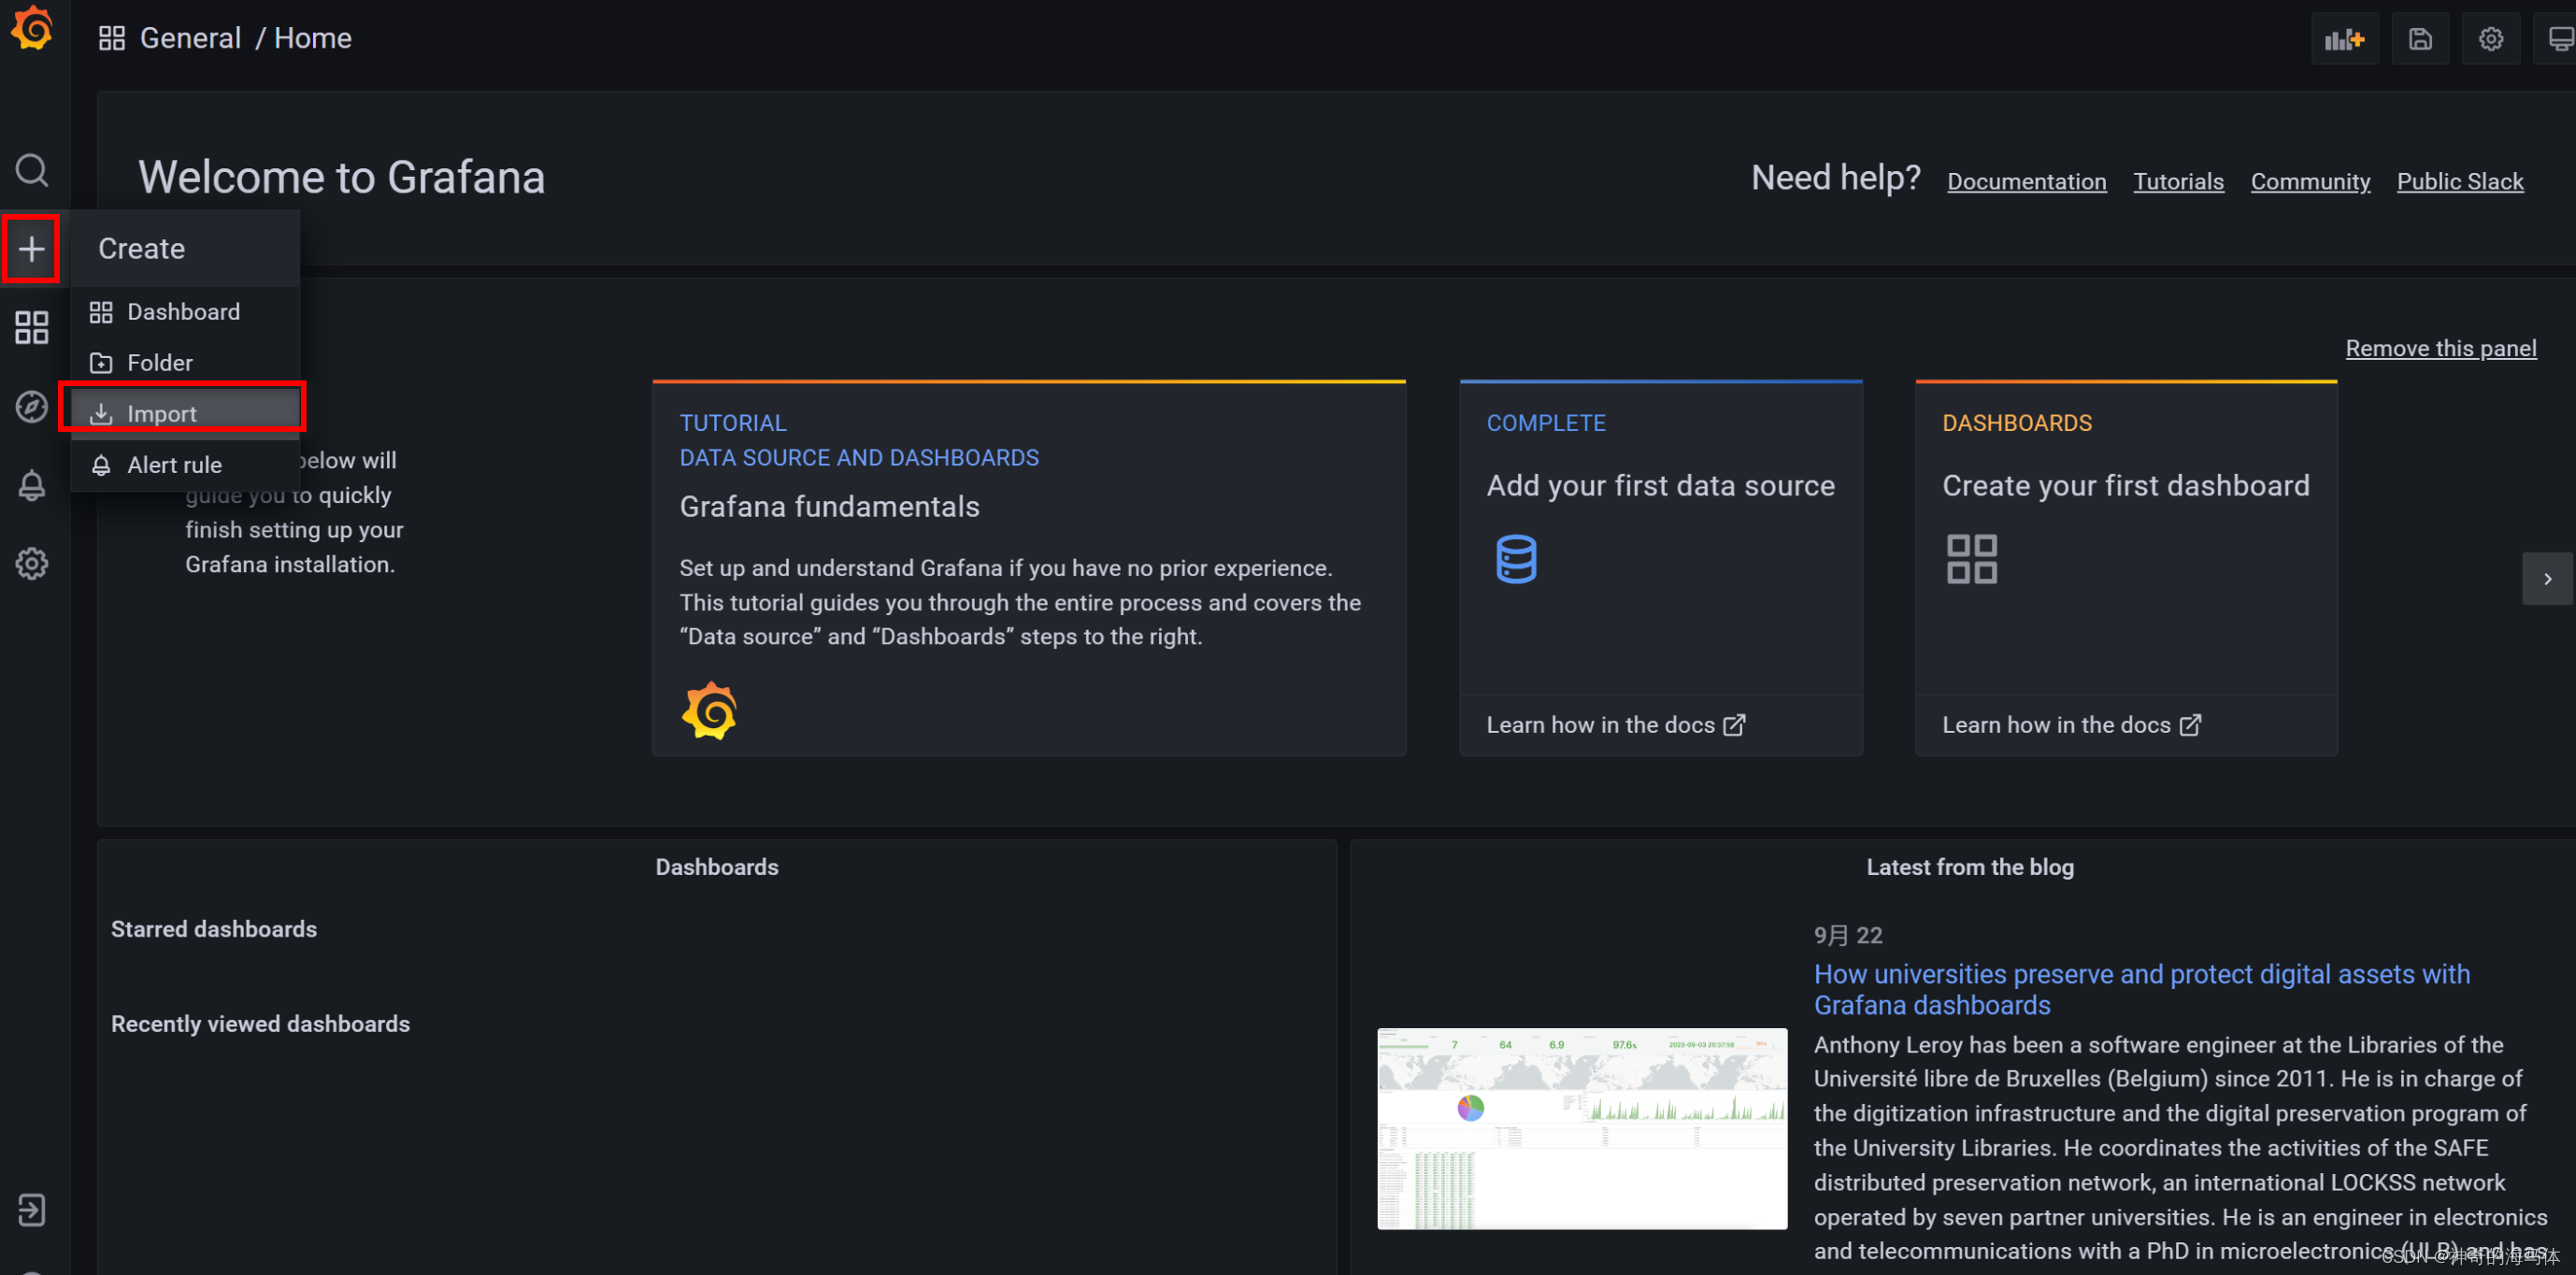Viewport: 2576px width, 1275px height.
Task: Open the Alerting bell icon in sidebar
Action: tap(32, 485)
